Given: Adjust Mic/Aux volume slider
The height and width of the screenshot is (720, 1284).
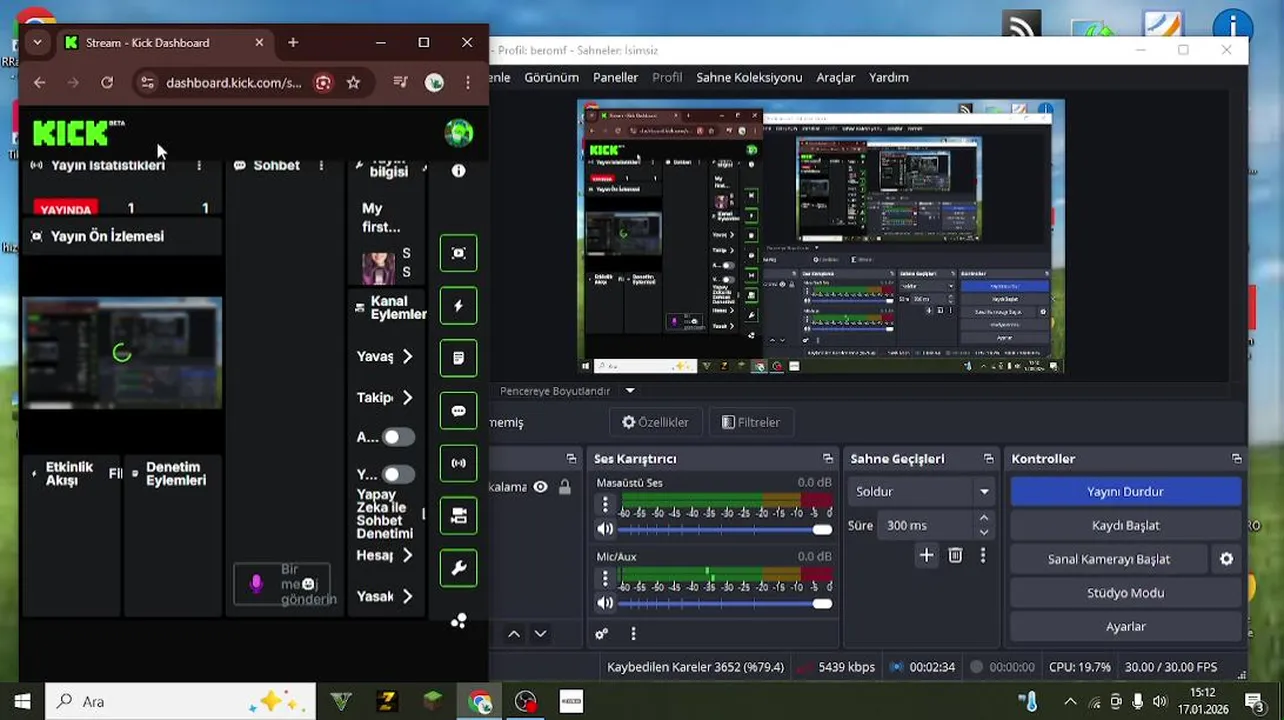Looking at the screenshot, I should tap(725, 604).
